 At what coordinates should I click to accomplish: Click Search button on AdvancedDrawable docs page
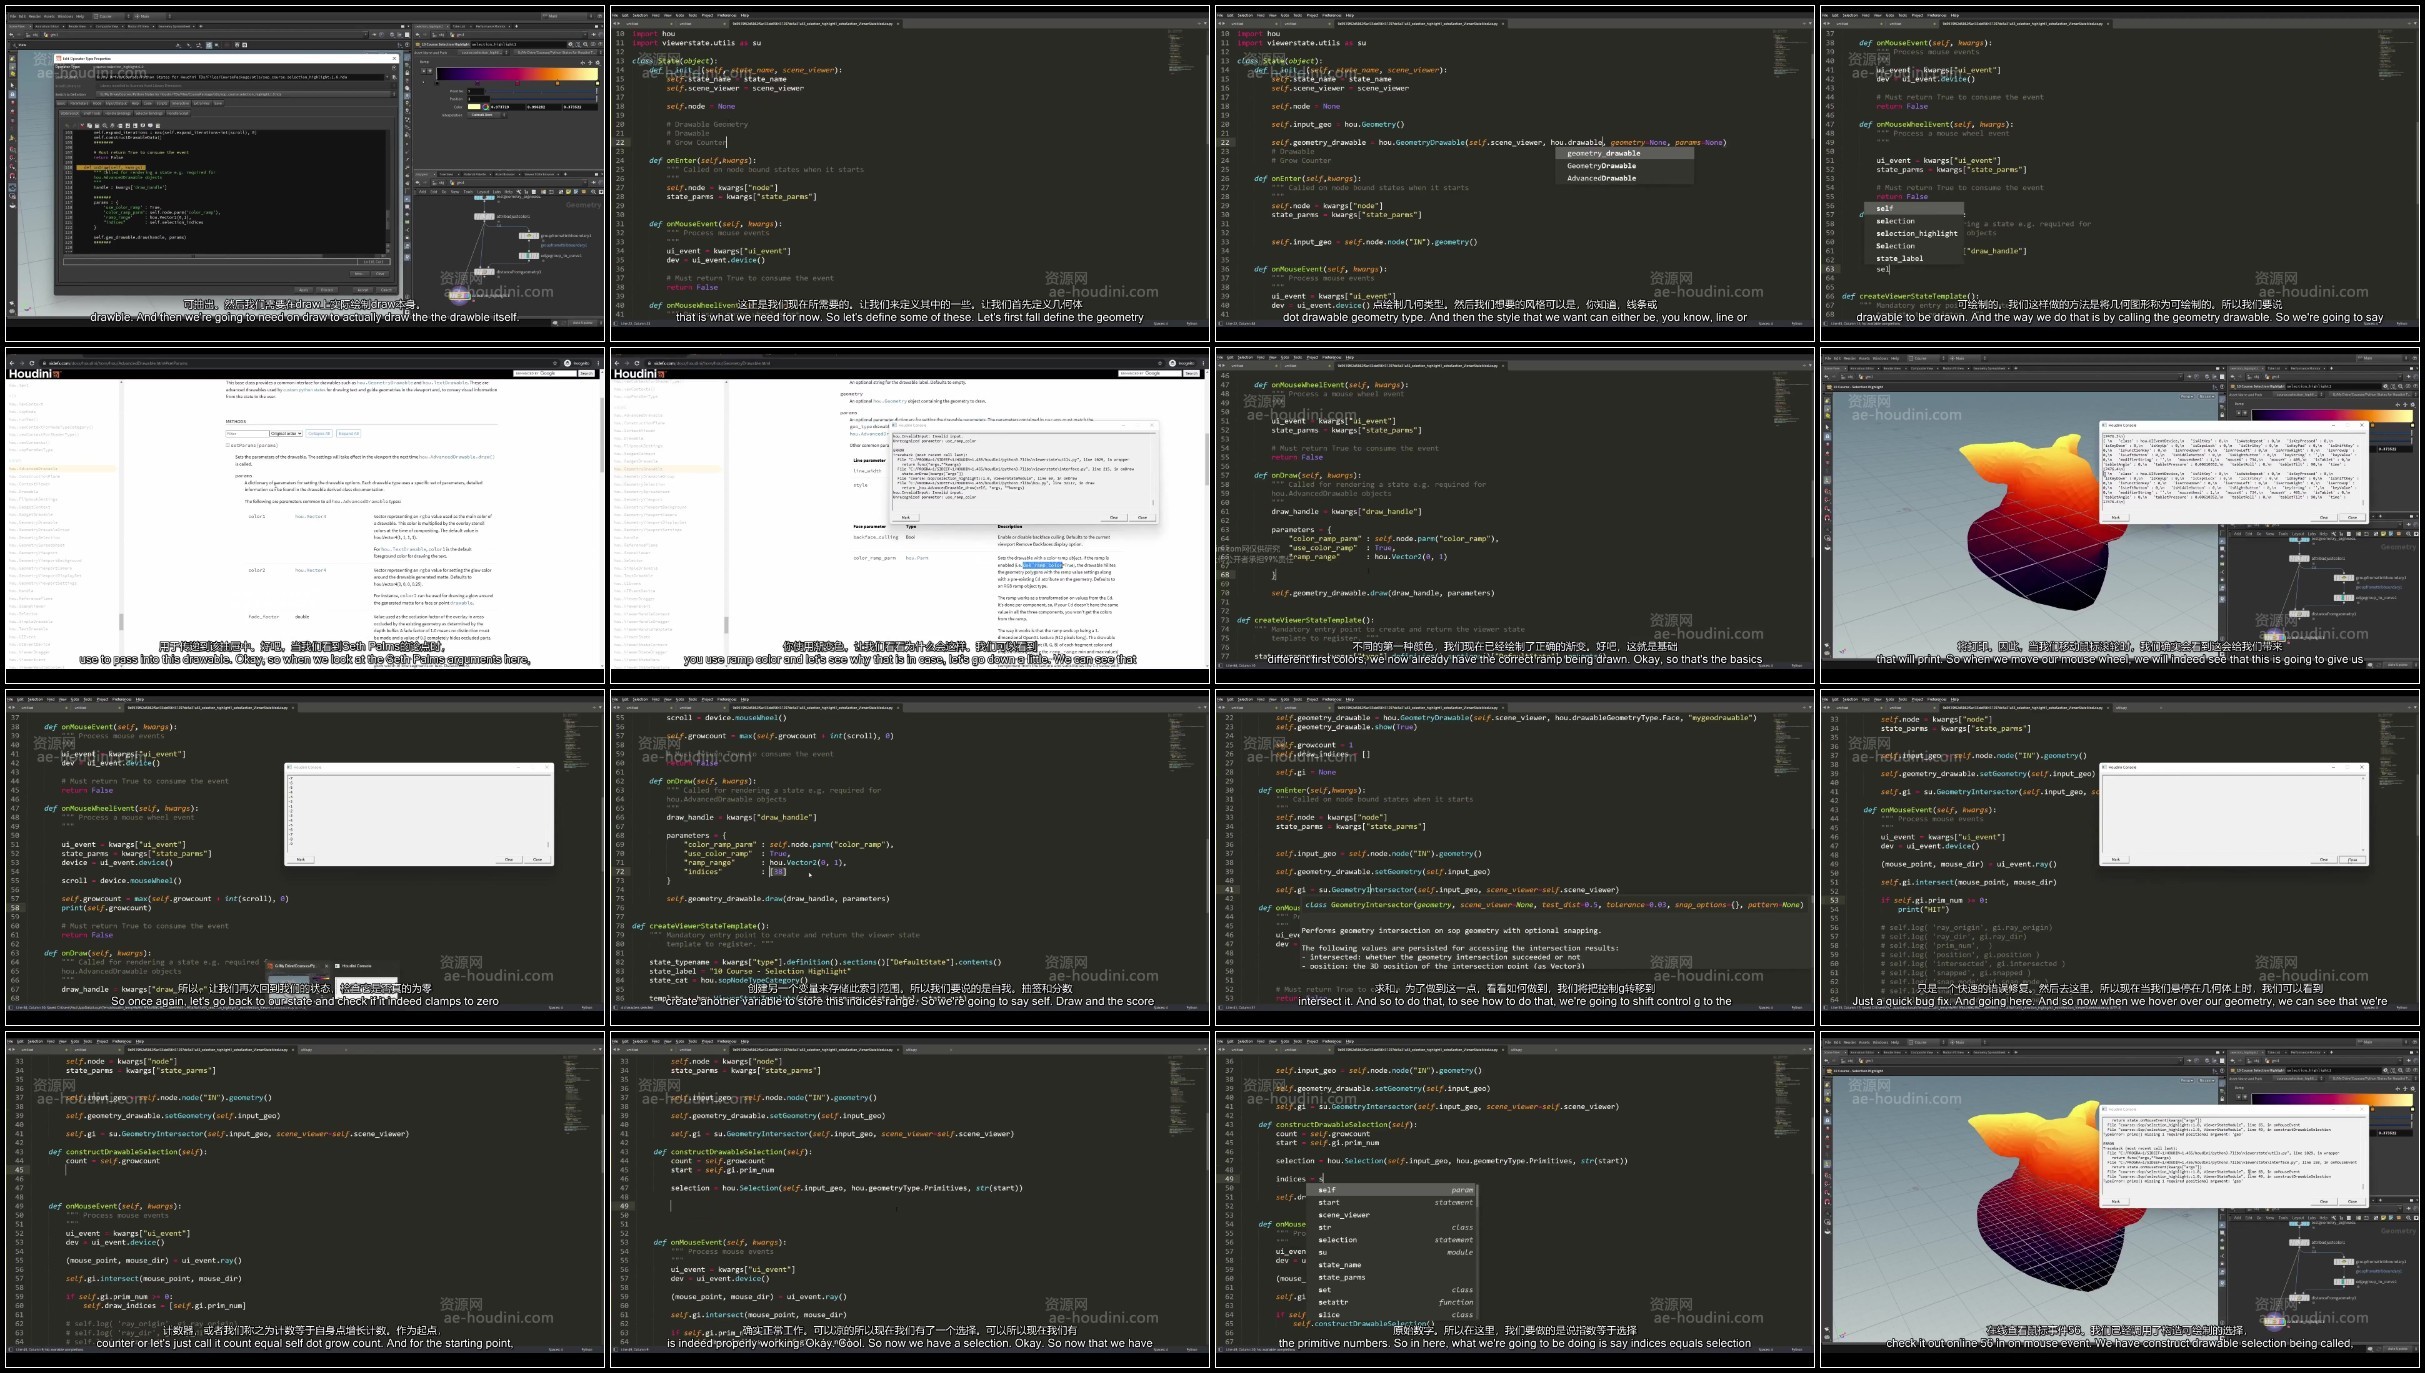pyautogui.click(x=587, y=373)
